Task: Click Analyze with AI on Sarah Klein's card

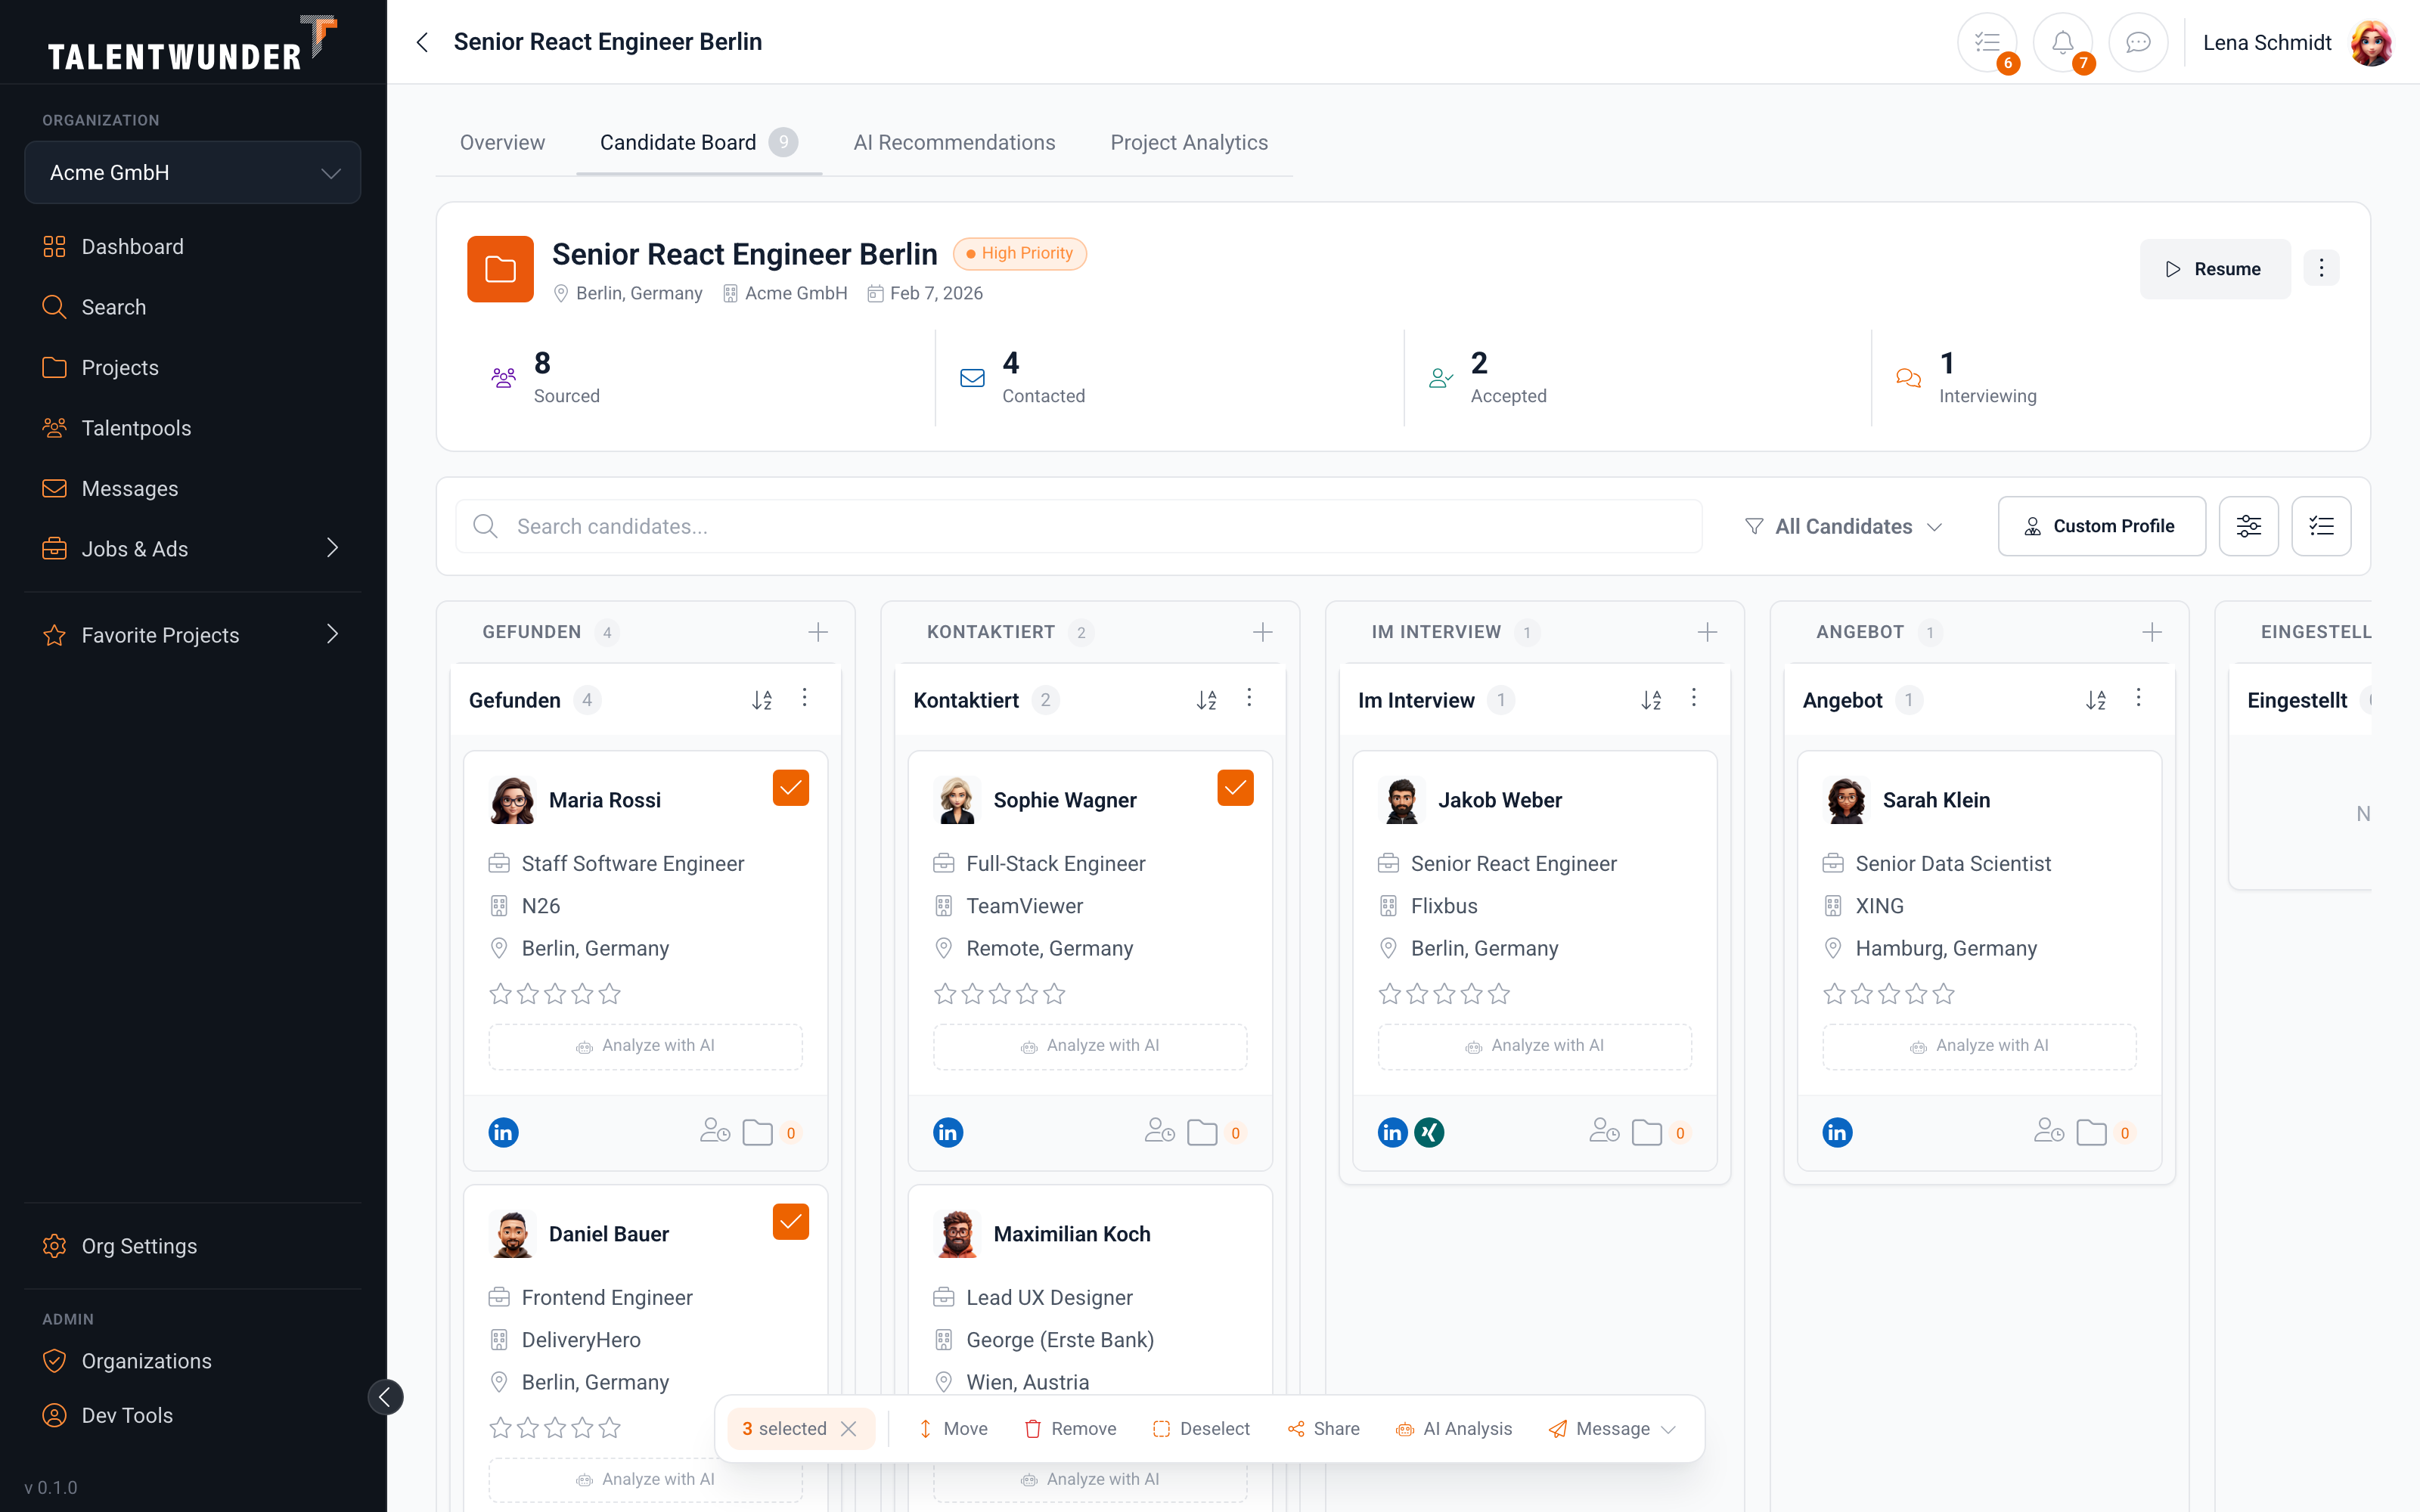Action: tap(1979, 1046)
